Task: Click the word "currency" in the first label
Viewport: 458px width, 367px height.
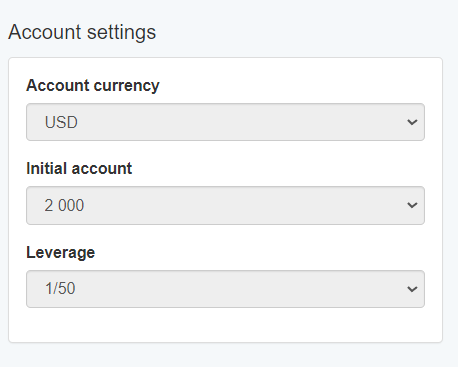Action: pos(126,86)
